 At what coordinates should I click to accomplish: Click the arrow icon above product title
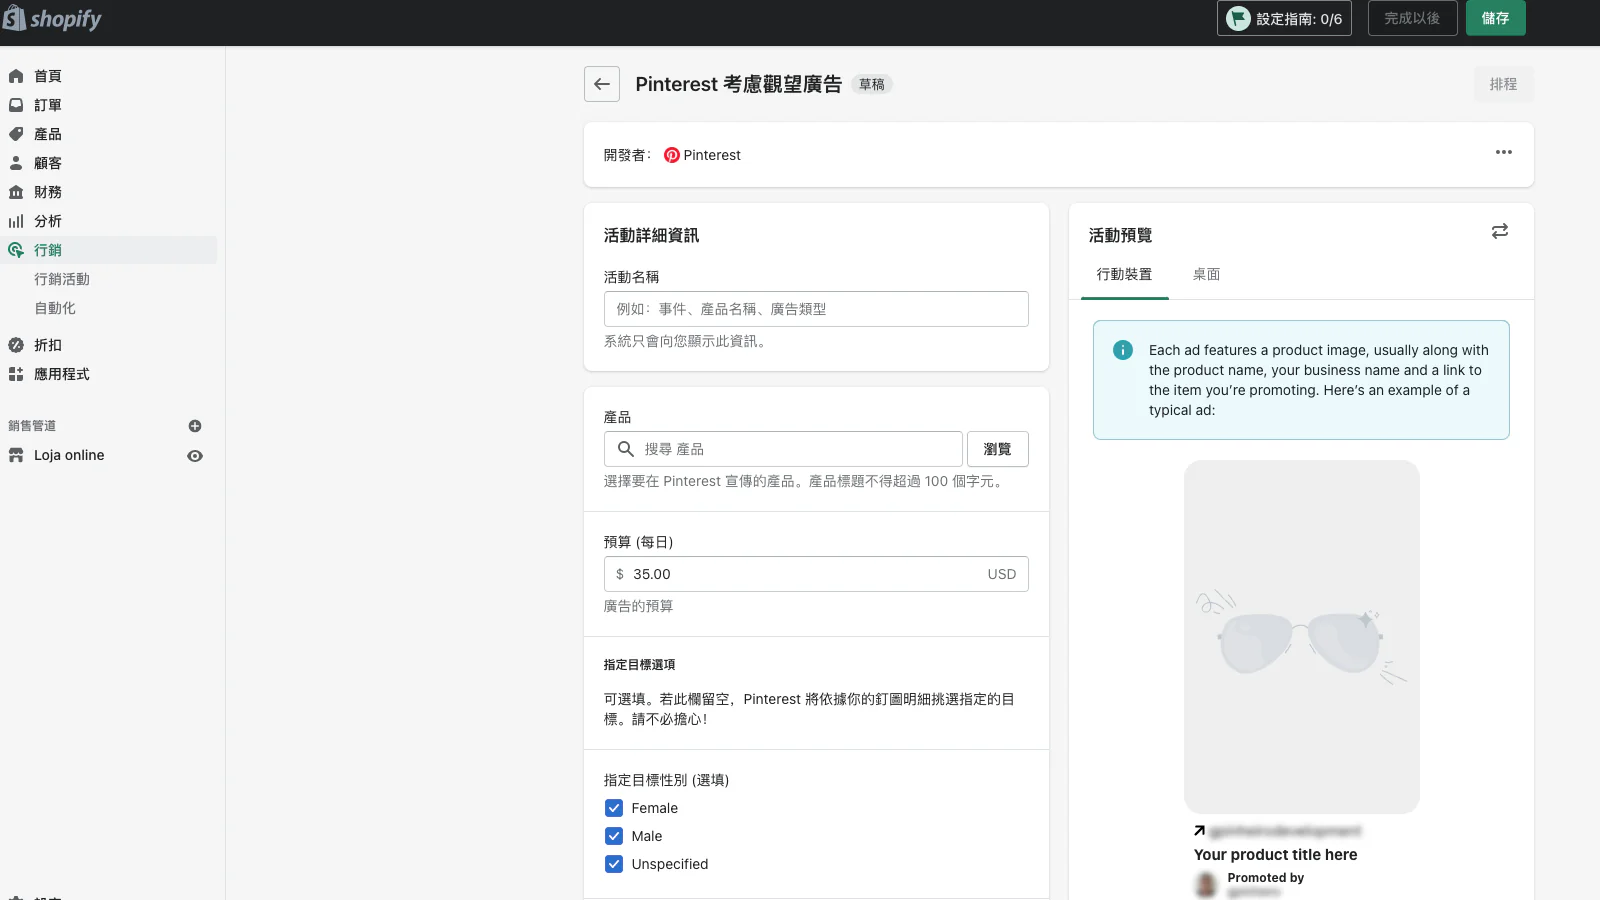click(1199, 831)
